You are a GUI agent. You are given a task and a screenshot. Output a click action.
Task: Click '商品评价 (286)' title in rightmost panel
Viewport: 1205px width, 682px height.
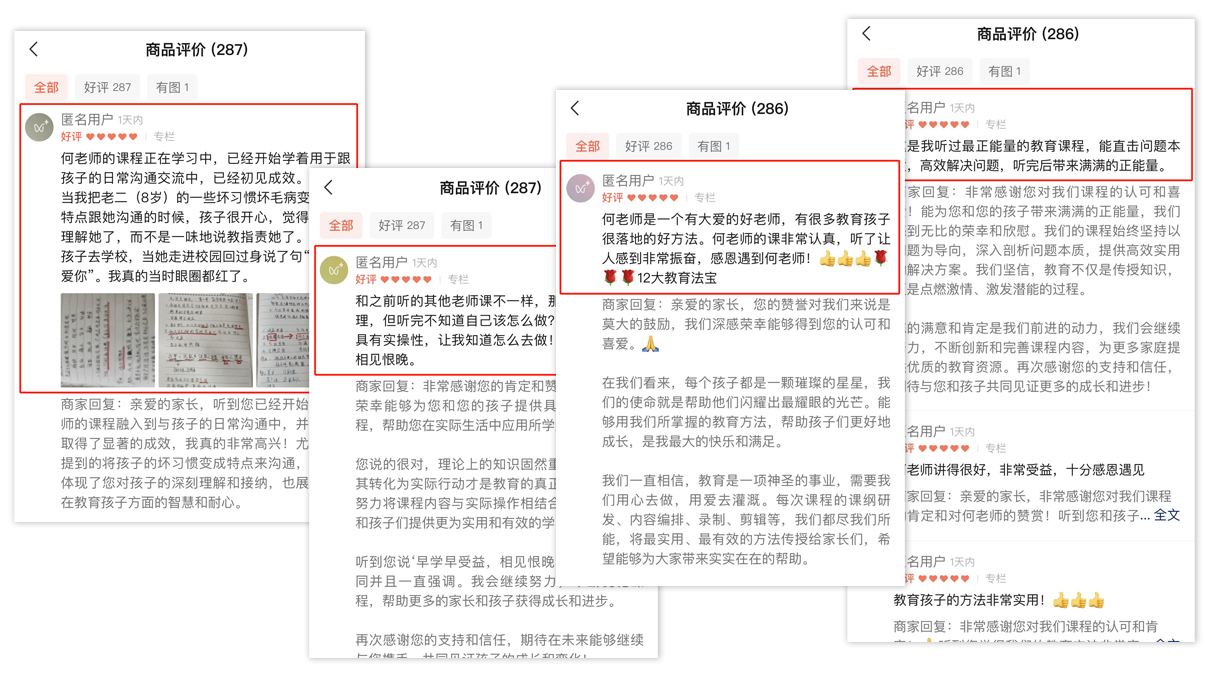[x=1027, y=34]
